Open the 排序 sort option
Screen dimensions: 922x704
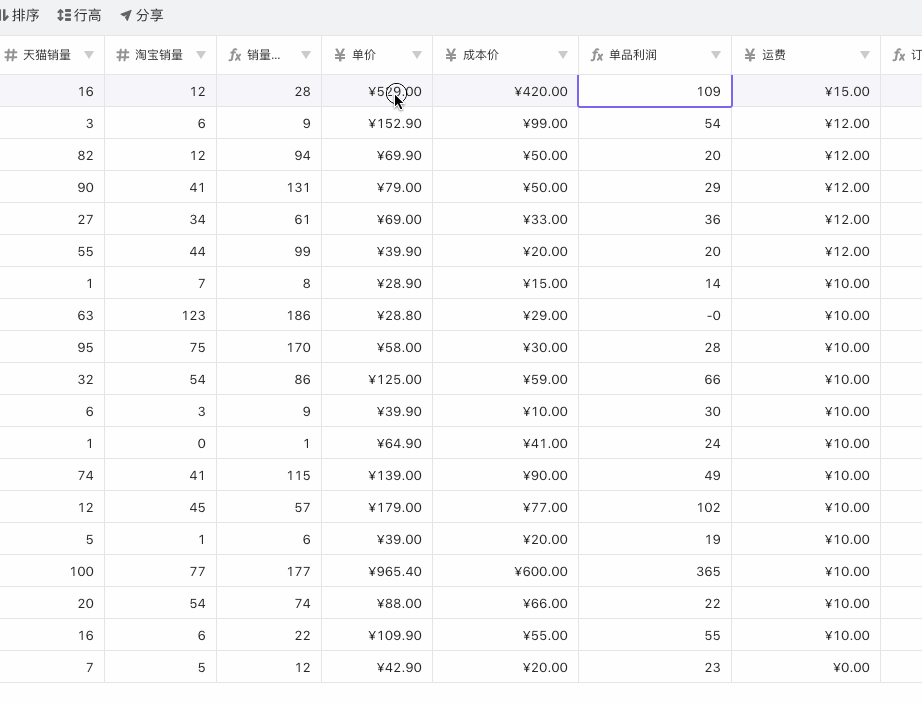(20, 16)
